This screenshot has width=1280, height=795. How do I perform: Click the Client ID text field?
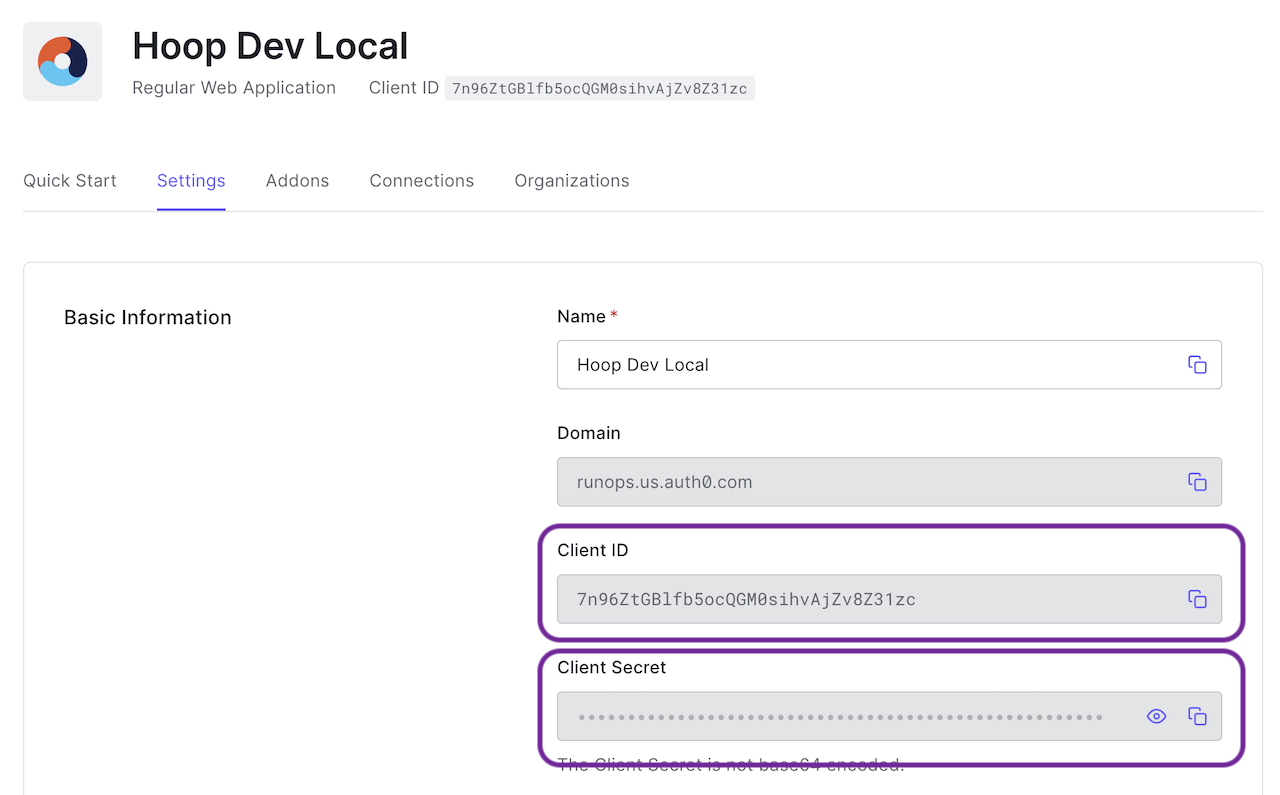860,599
